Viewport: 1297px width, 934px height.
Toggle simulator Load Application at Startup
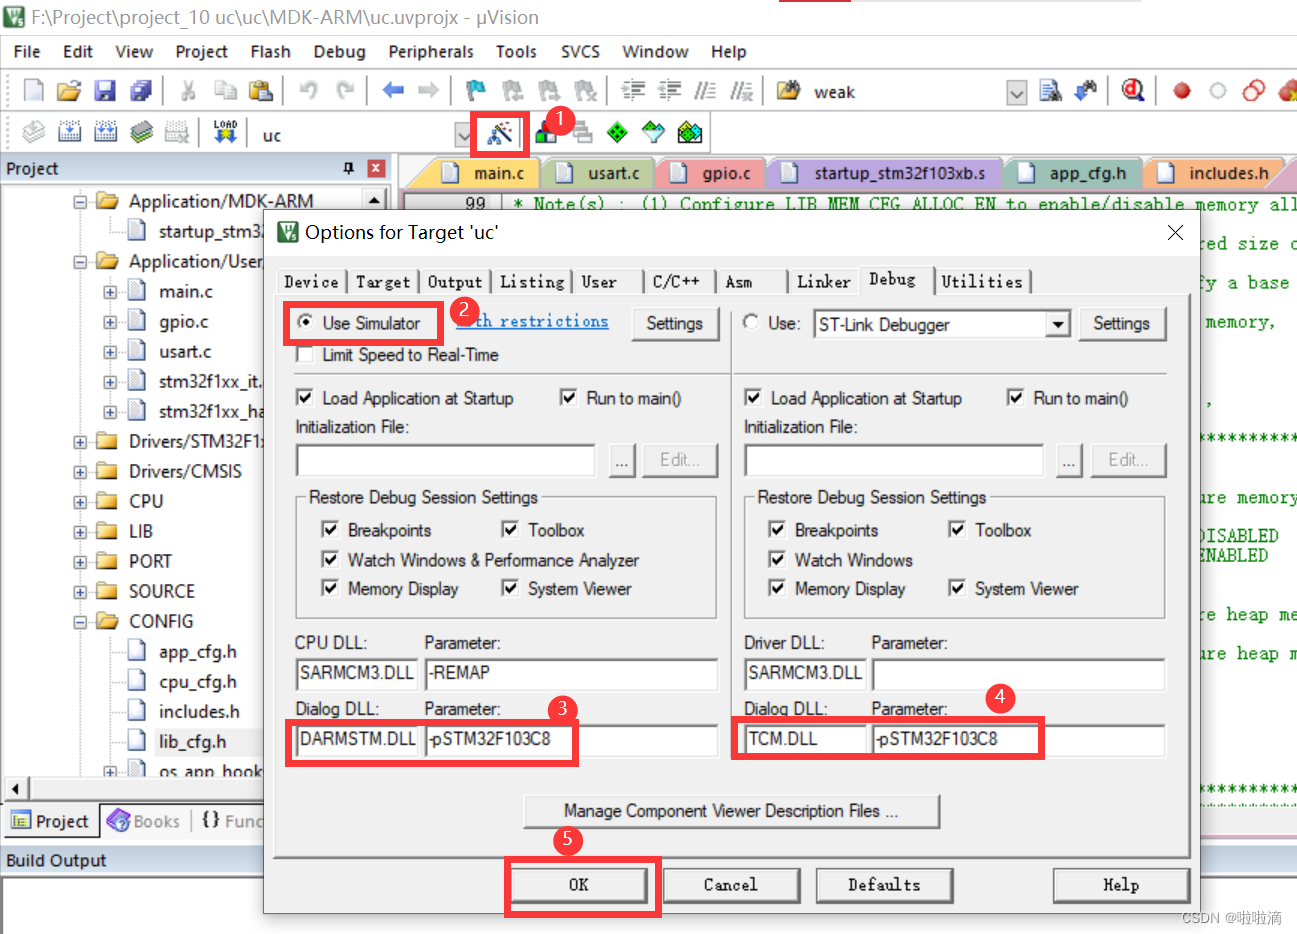pos(305,398)
